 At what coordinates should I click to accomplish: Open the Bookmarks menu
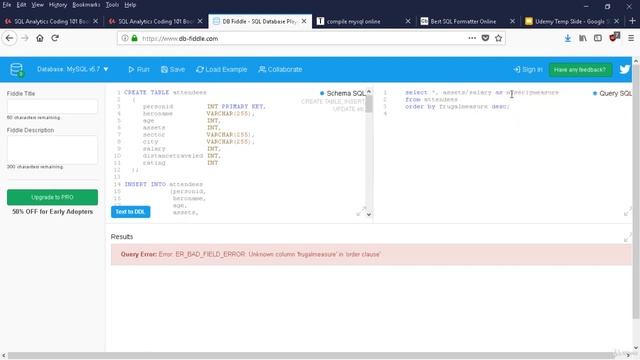[x=86, y=5]
